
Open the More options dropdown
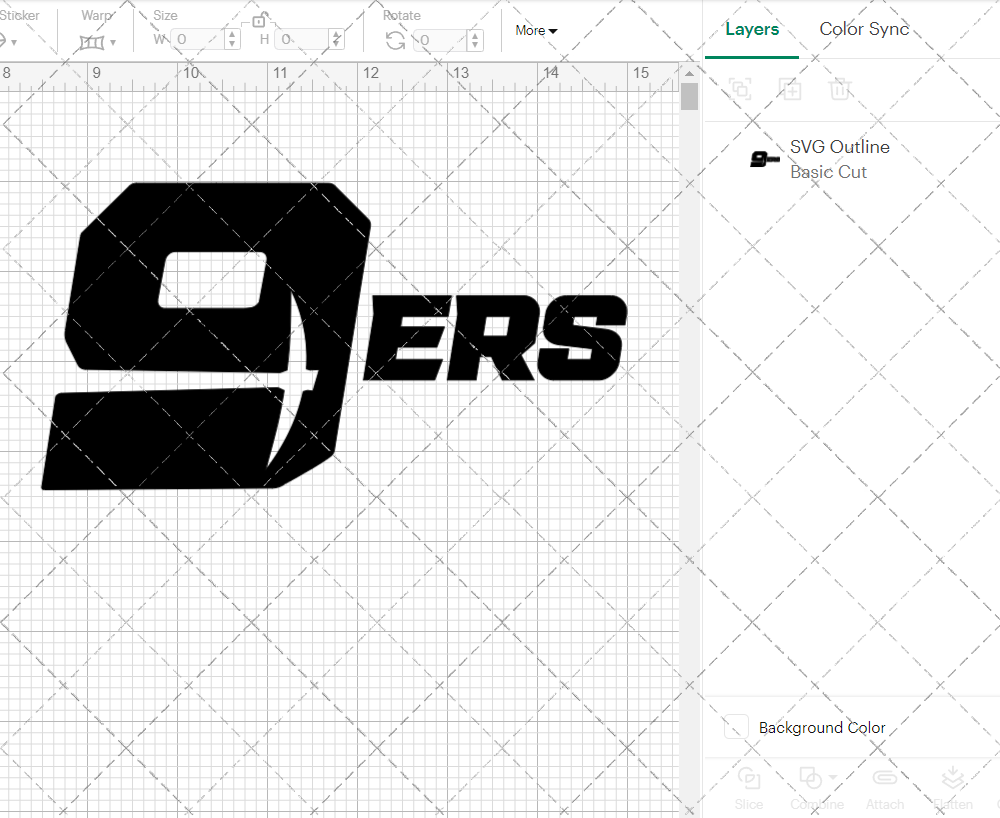(x=536, y=30)
